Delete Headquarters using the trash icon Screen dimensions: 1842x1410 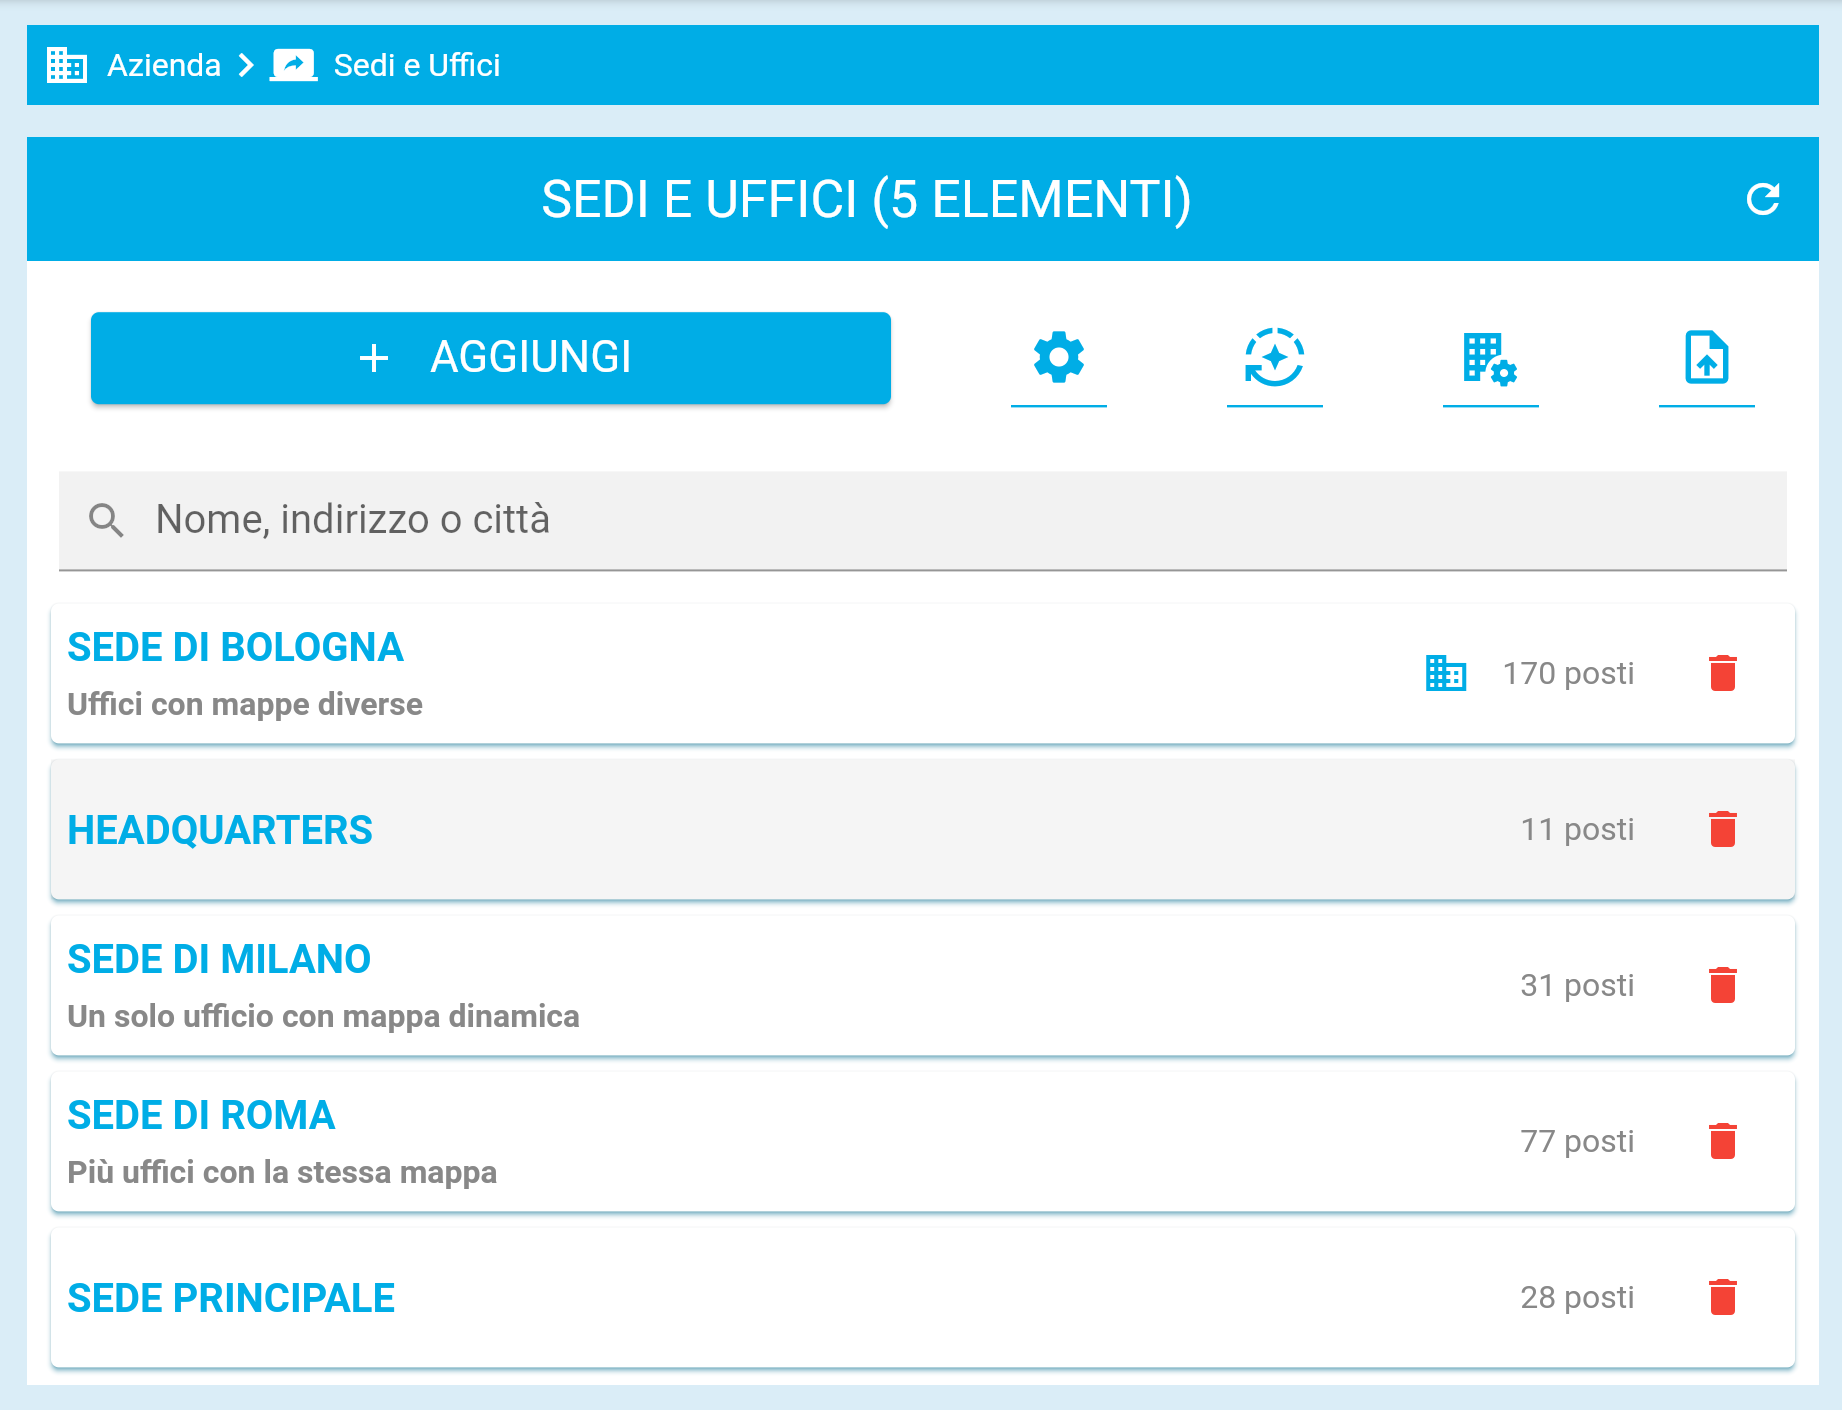tap(1722, 829)
